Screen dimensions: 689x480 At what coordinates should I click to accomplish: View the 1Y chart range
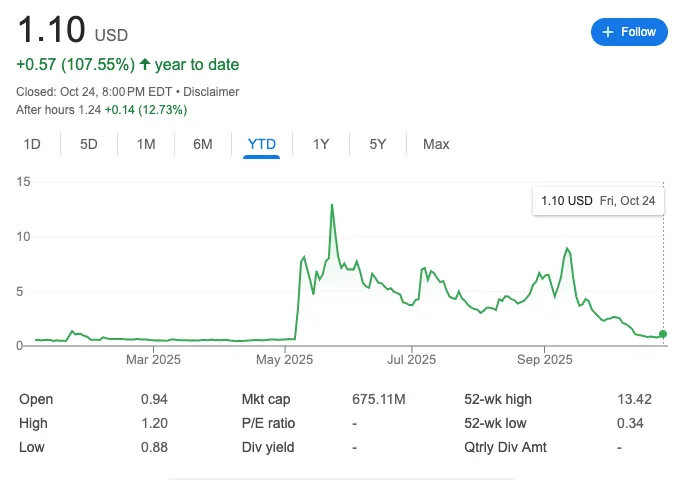click(x=321, y=144)
